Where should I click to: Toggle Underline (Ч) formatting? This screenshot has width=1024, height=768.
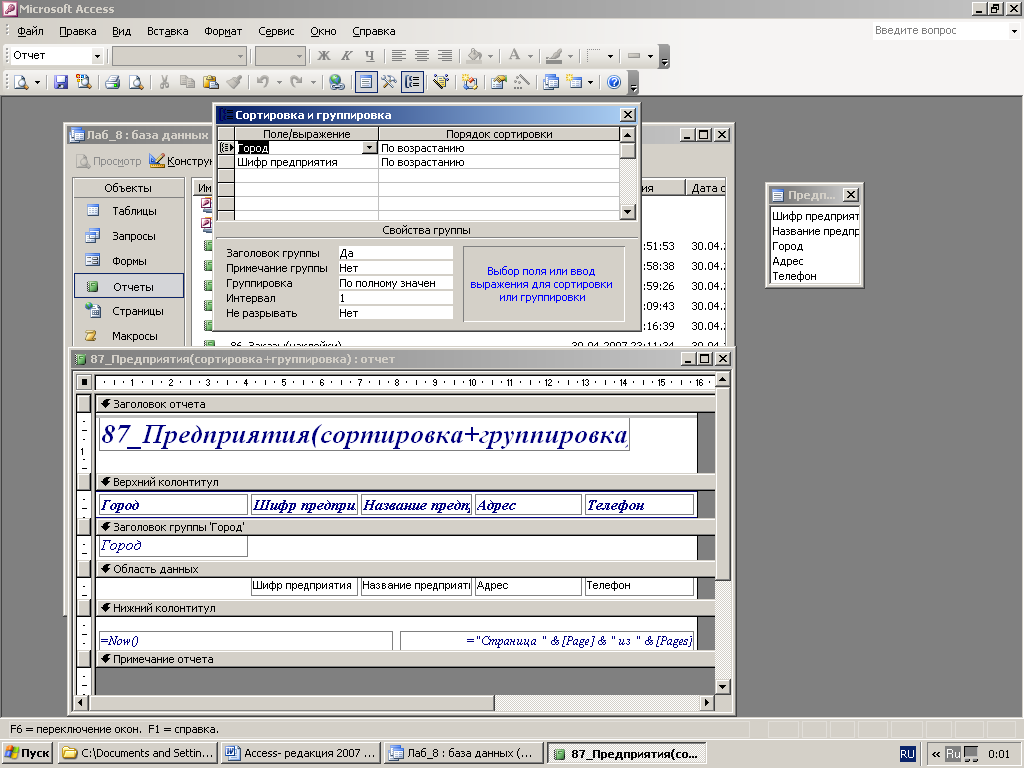(x=370, y=56)
